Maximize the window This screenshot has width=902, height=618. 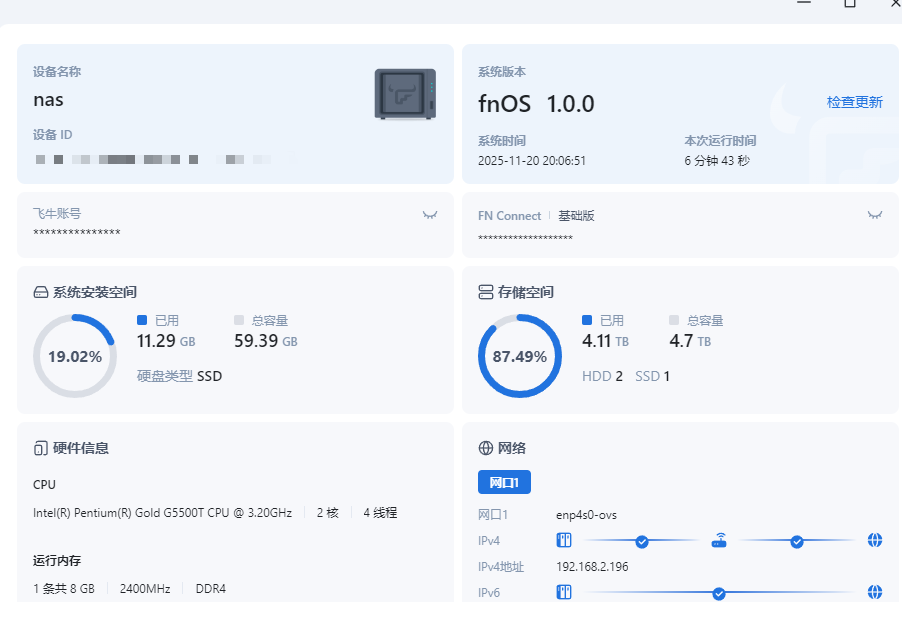(x=850, y=3)
